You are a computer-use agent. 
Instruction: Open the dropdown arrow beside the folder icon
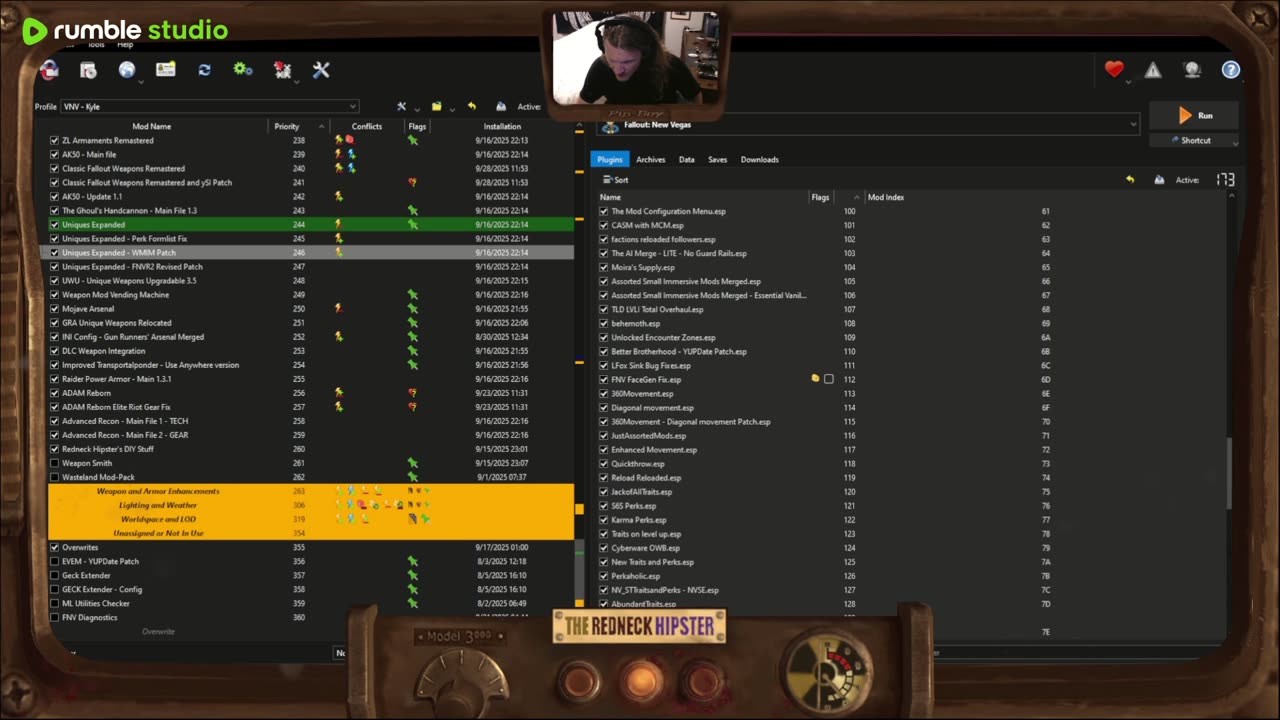point(451,109)
